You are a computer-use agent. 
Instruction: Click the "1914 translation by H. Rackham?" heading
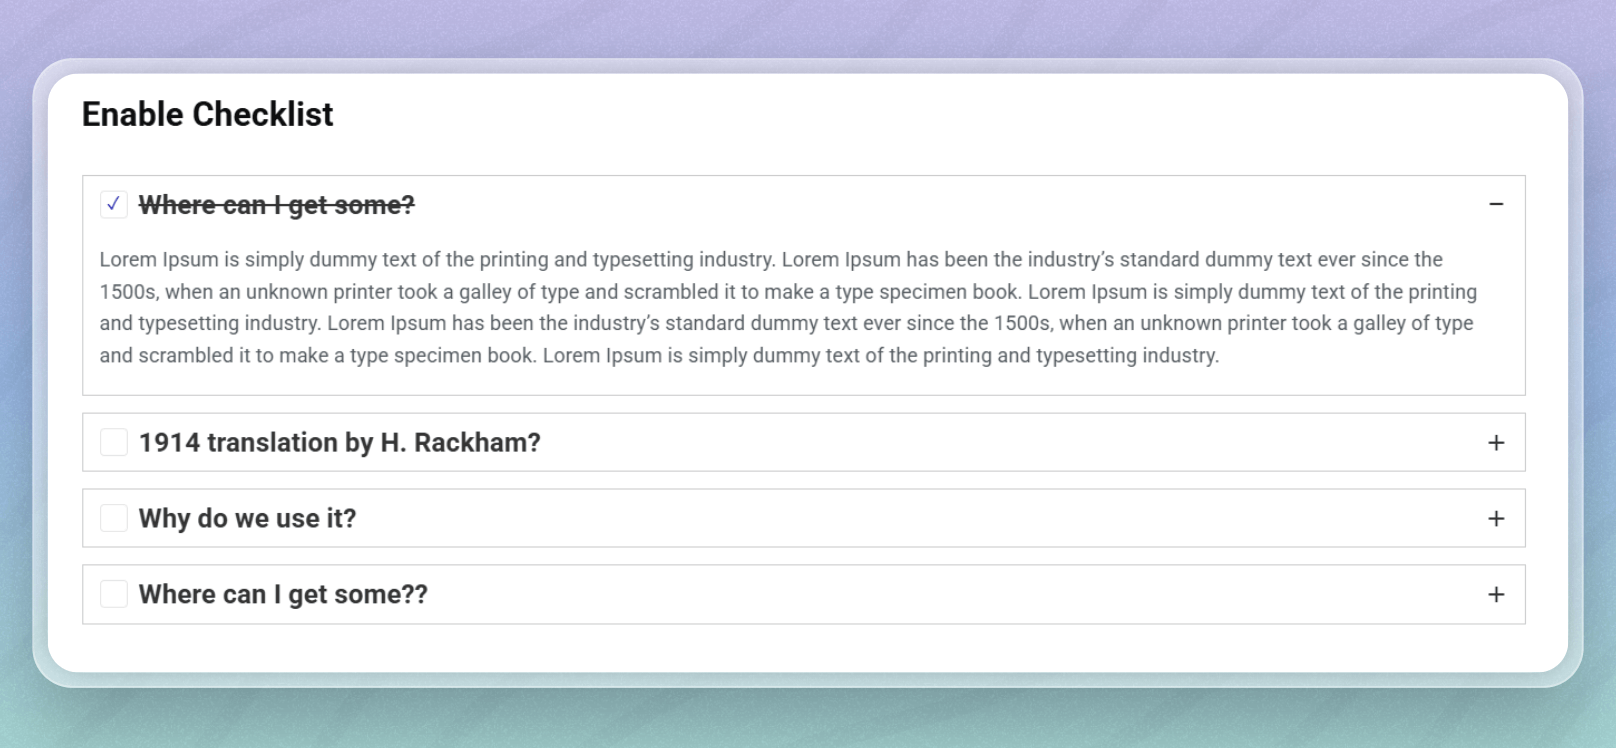pyautogui.click(x=339, y=442)
